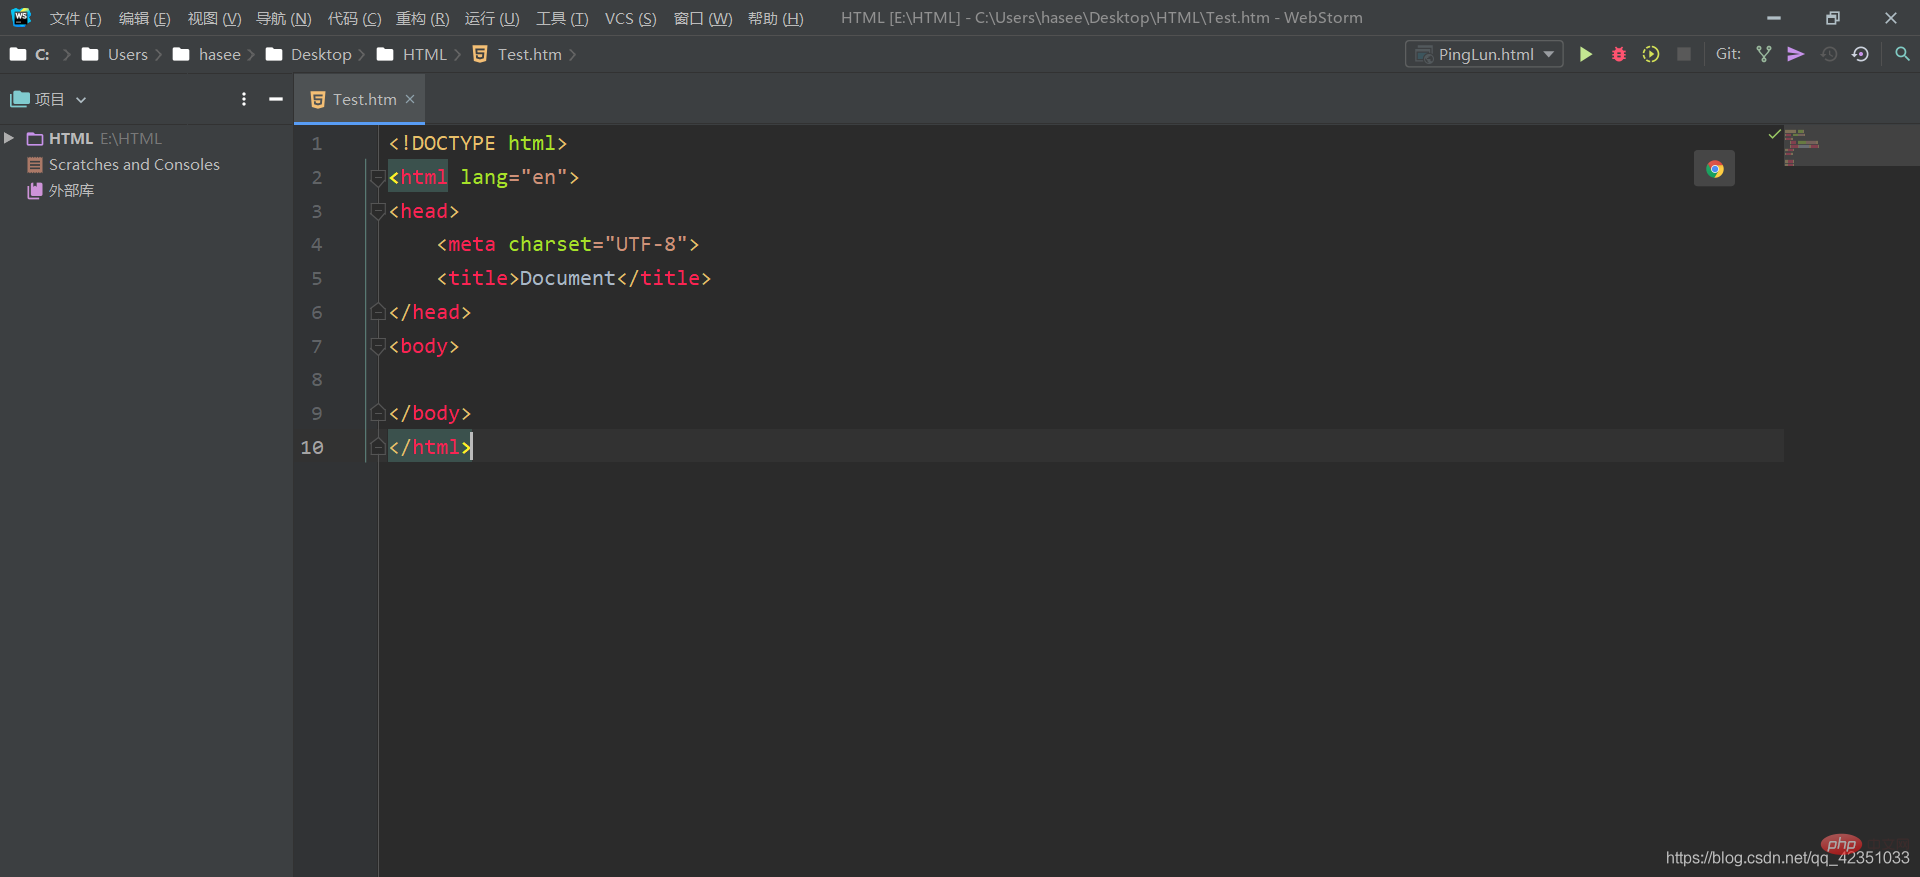Fold the html tag on line 2
This screenshot has height=877, width=1920.
[x=378, y=178]
